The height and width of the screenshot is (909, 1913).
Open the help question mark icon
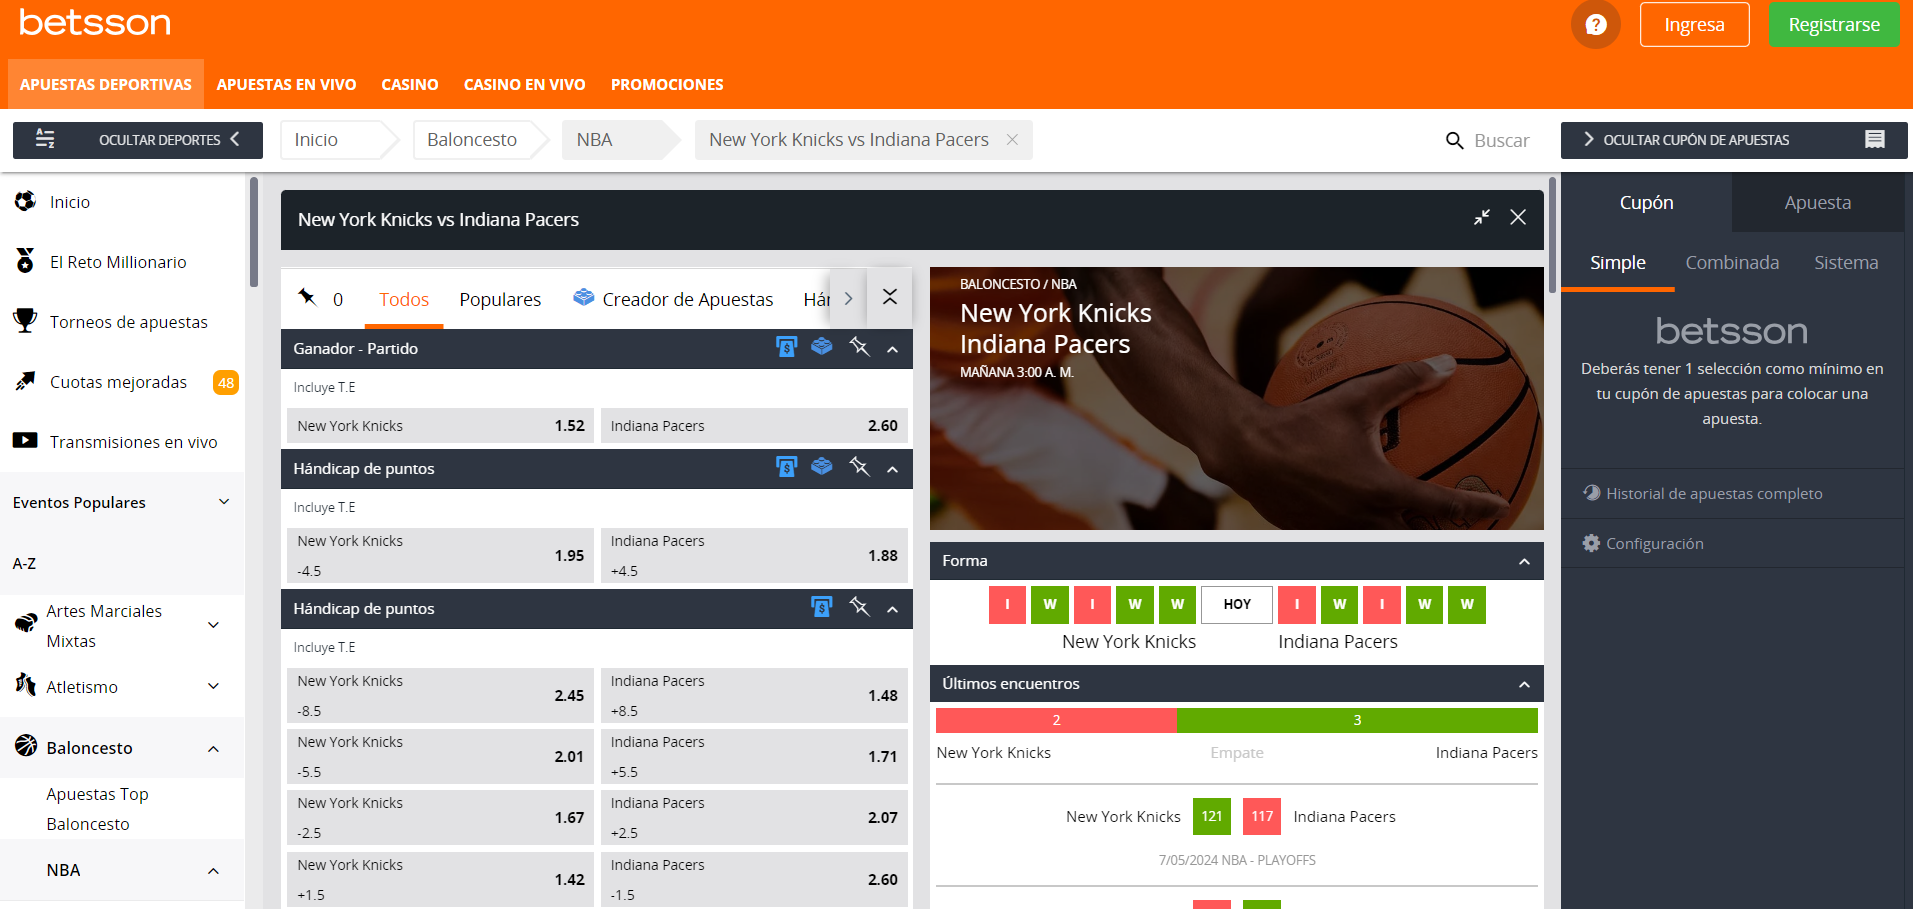point(1595,25)
